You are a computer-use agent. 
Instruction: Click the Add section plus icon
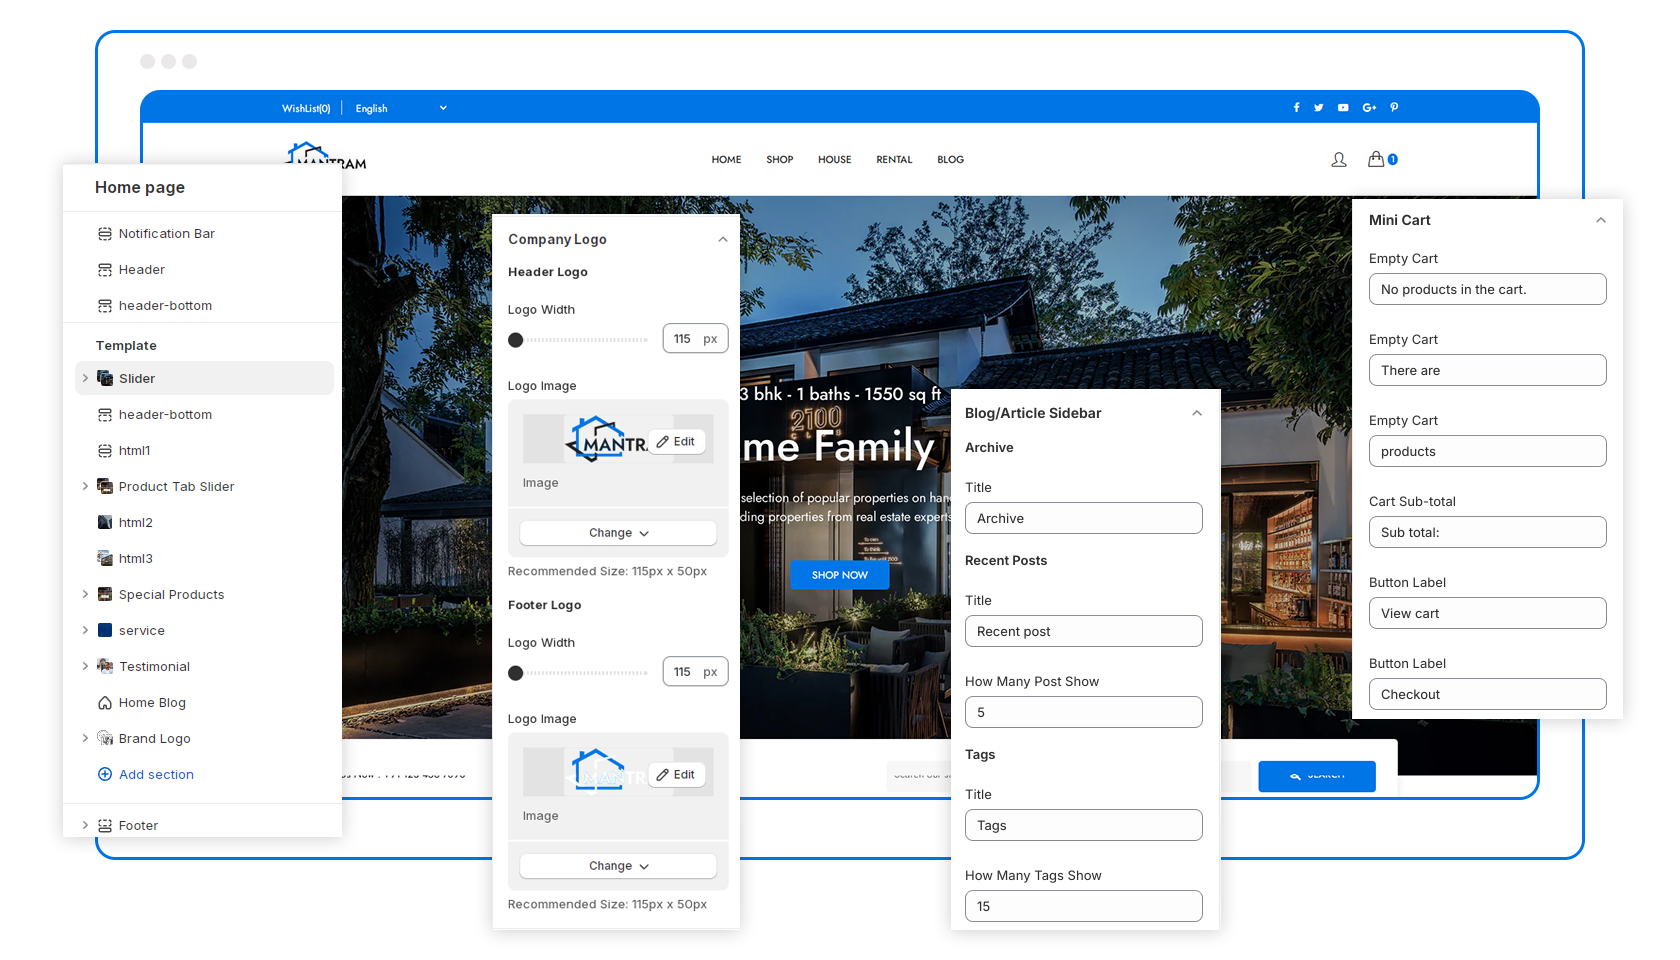[105, 774]
